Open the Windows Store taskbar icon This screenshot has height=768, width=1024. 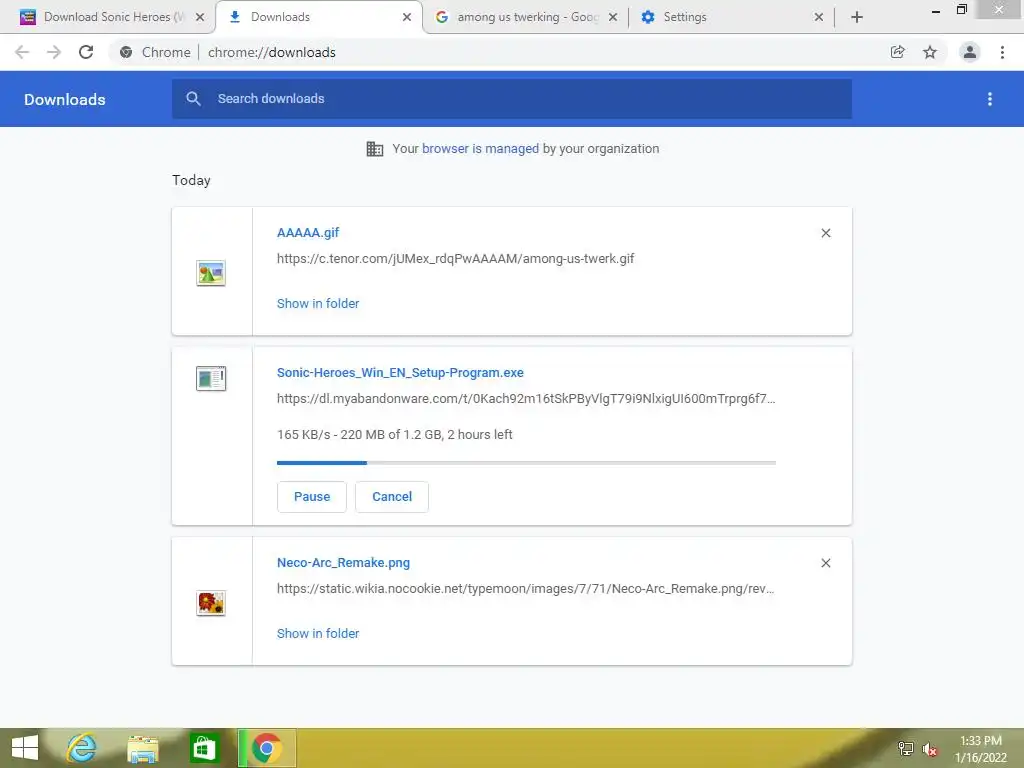(204, 748)
